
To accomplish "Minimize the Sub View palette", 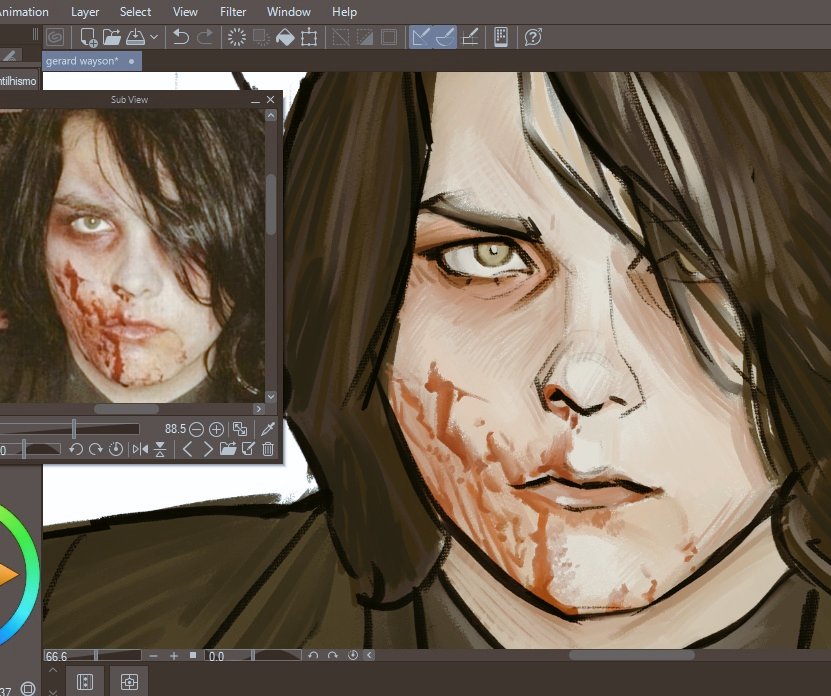I will [x=255, y=100].
